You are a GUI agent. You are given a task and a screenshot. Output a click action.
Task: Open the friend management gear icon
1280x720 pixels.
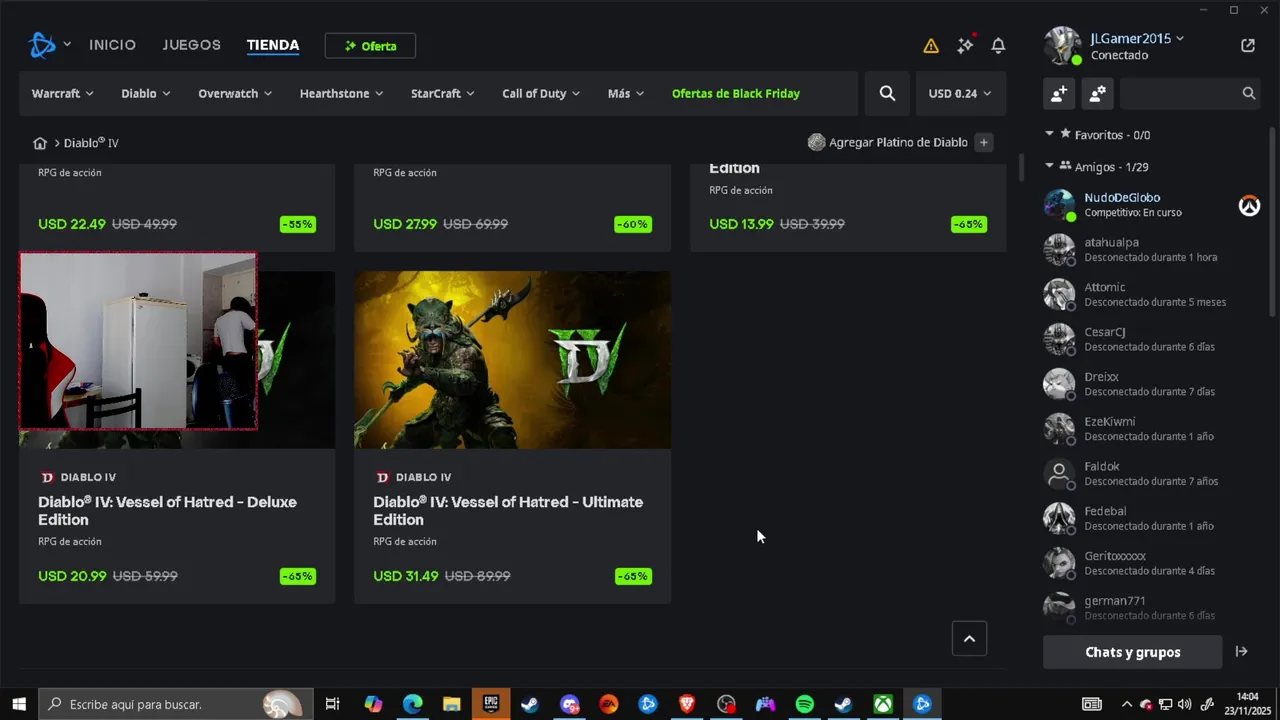click(1097, 93)
